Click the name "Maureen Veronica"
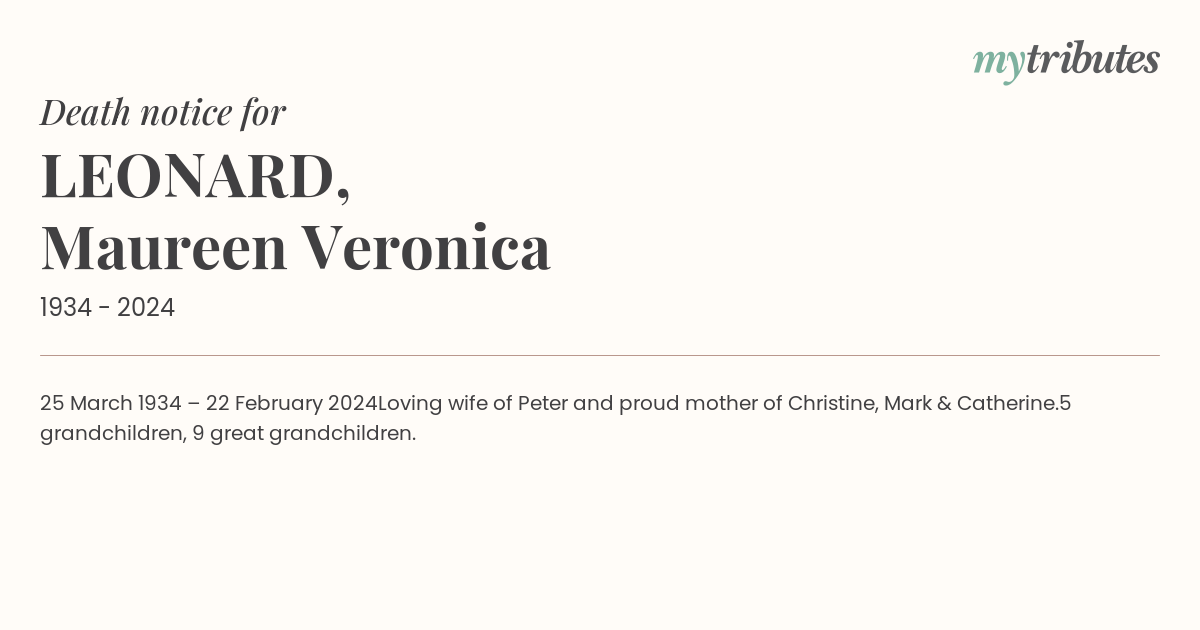 296,248
